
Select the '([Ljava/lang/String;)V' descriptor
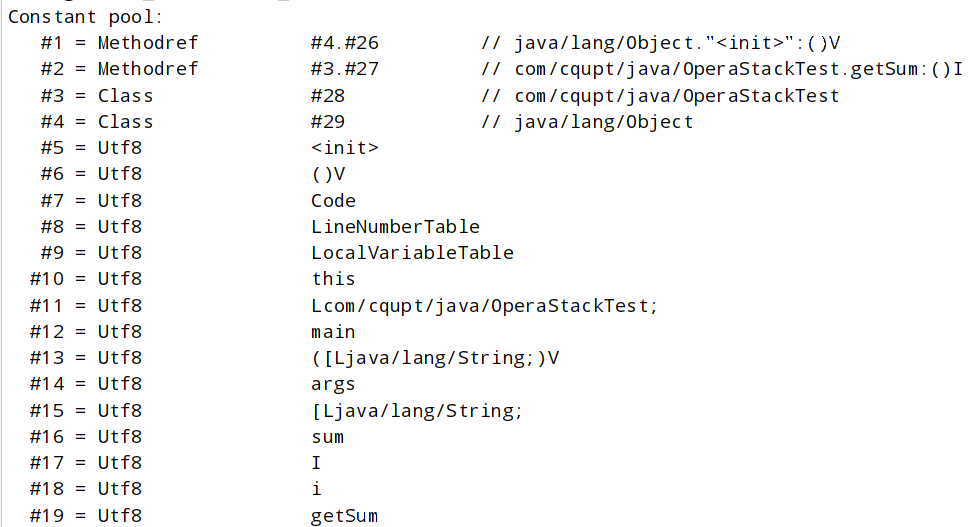pos(435,359)
